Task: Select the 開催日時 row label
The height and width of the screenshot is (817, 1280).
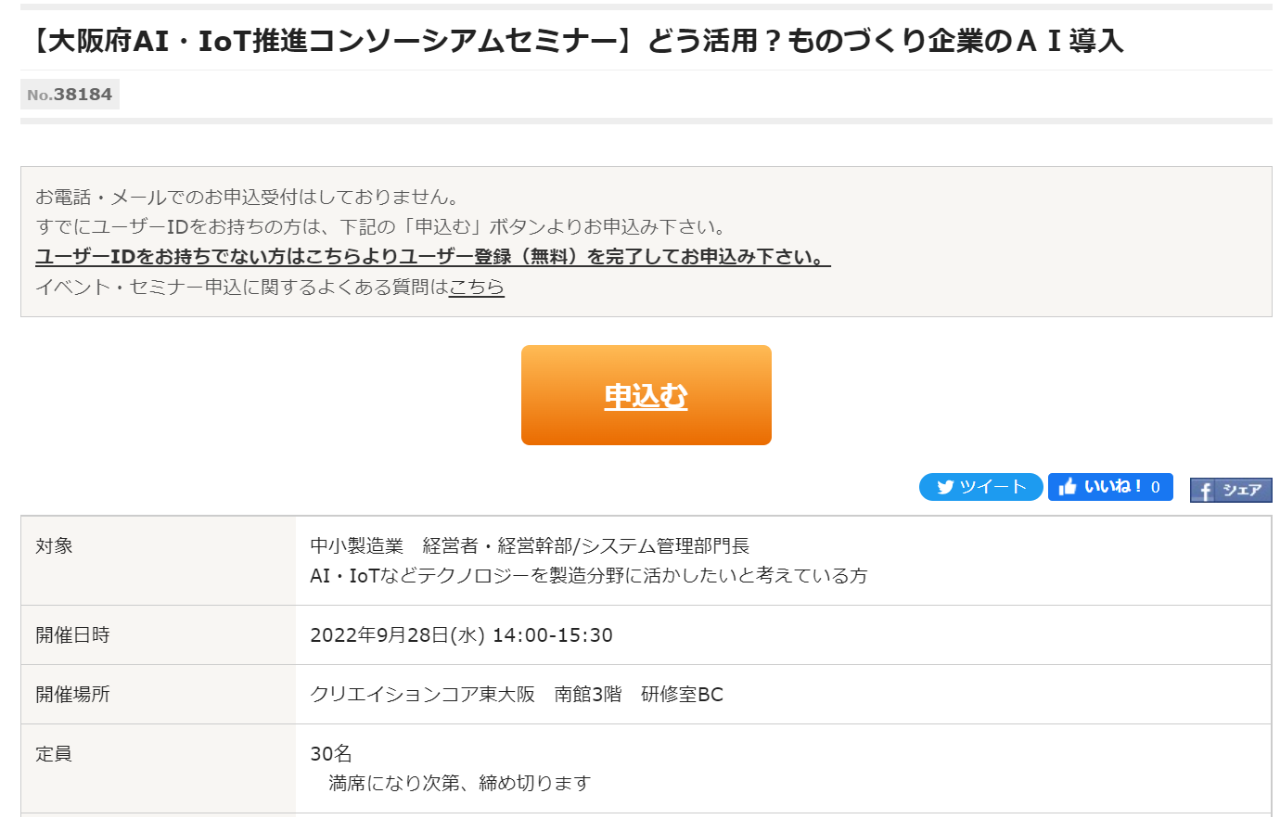Action: tap(73, 635)
